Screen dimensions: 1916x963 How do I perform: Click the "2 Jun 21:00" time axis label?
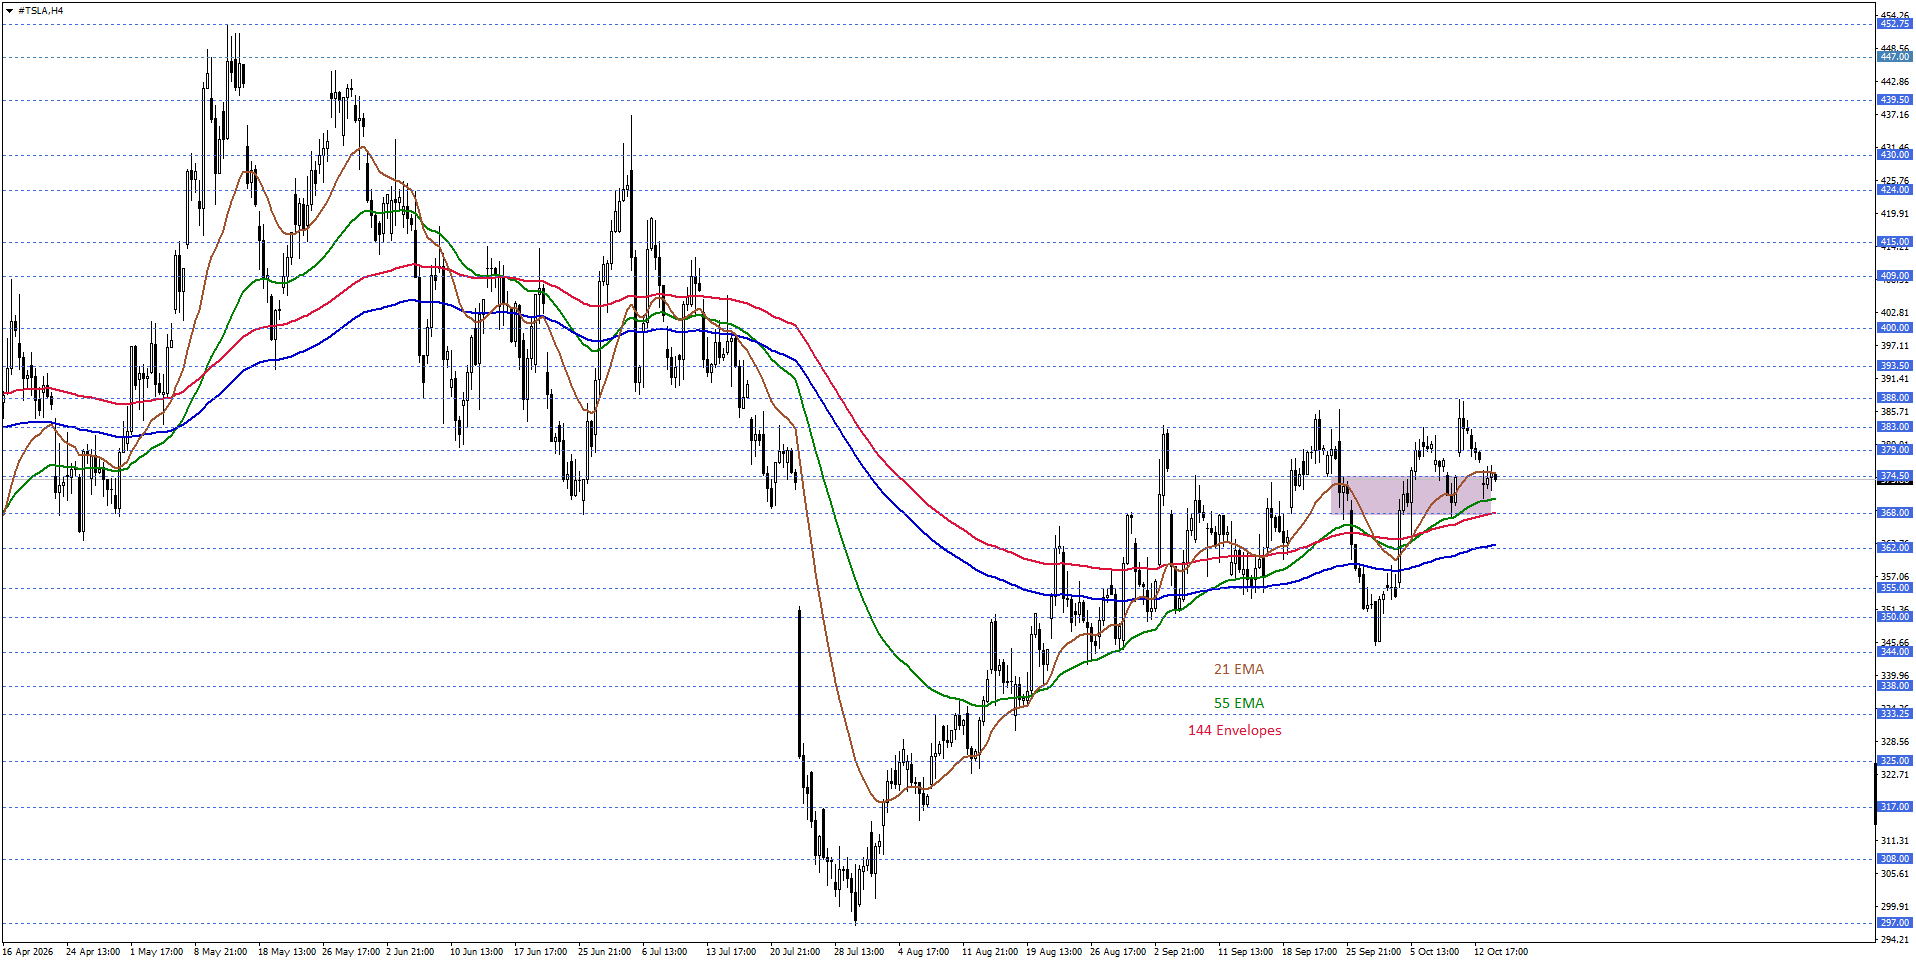410,952
